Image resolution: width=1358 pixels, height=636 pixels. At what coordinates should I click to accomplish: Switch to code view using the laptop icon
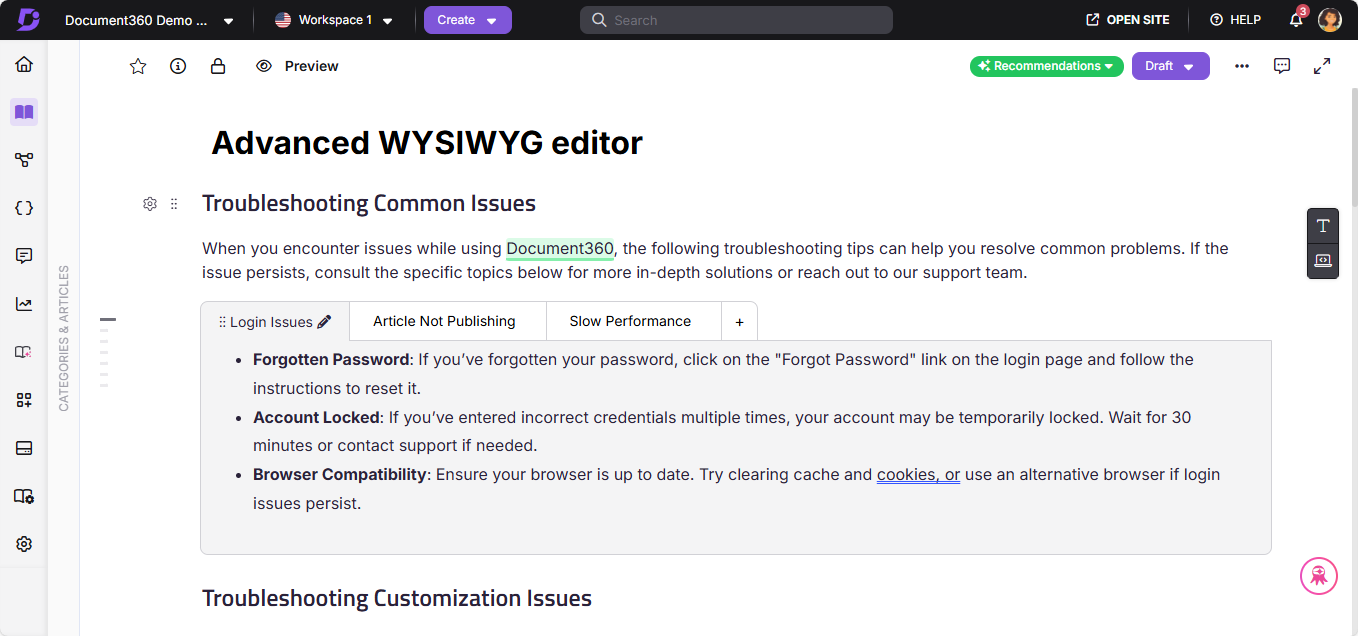point(1322,261)
